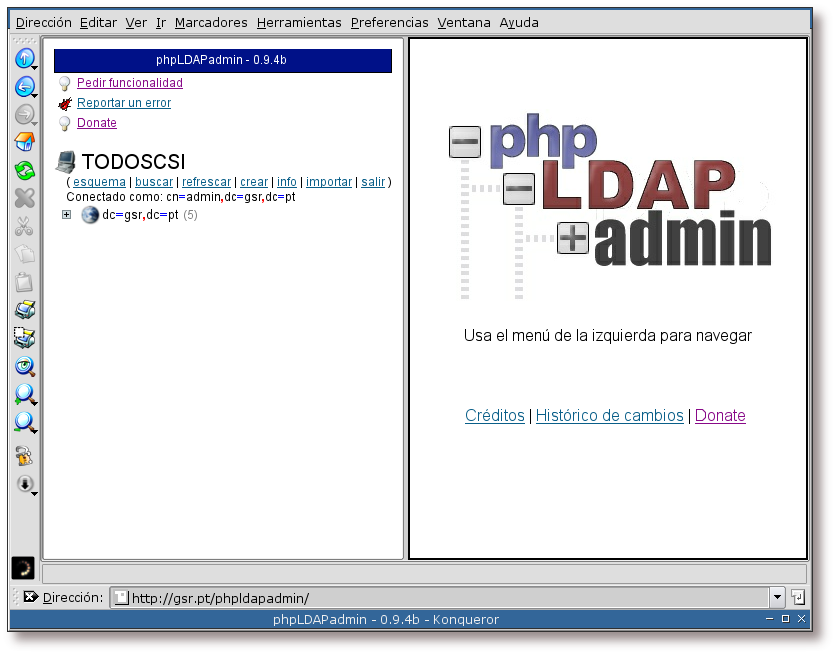Click the Reportar un error link
This screenshot has height=655, width=836.
click(123, 103)
